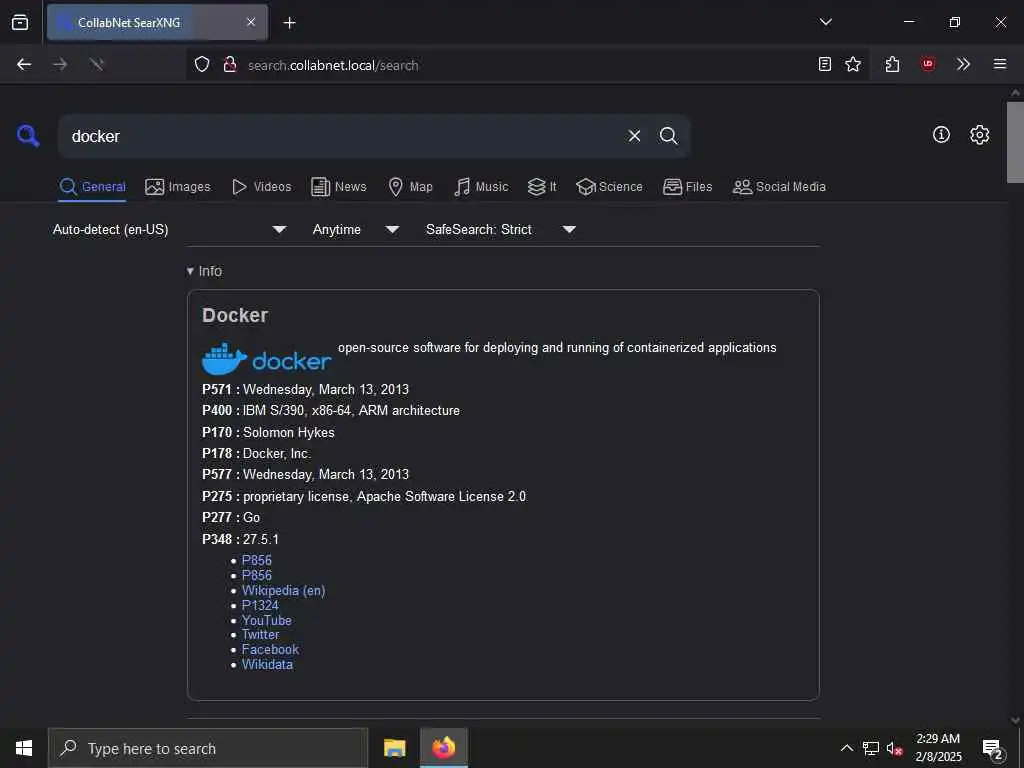Image resolution: width=1024 pixels, height=768 pixels.
Task: Close the CollabNet SearXNG tab
Action: (251, 22)
